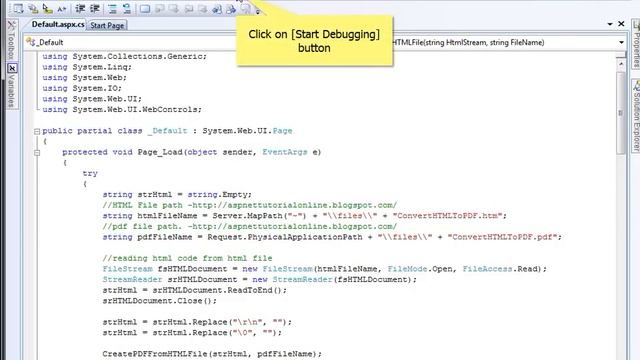Screen dimensions: 640x360
Task: Open the toolbar options overflow arrow
Action: [x=258, y=11]
